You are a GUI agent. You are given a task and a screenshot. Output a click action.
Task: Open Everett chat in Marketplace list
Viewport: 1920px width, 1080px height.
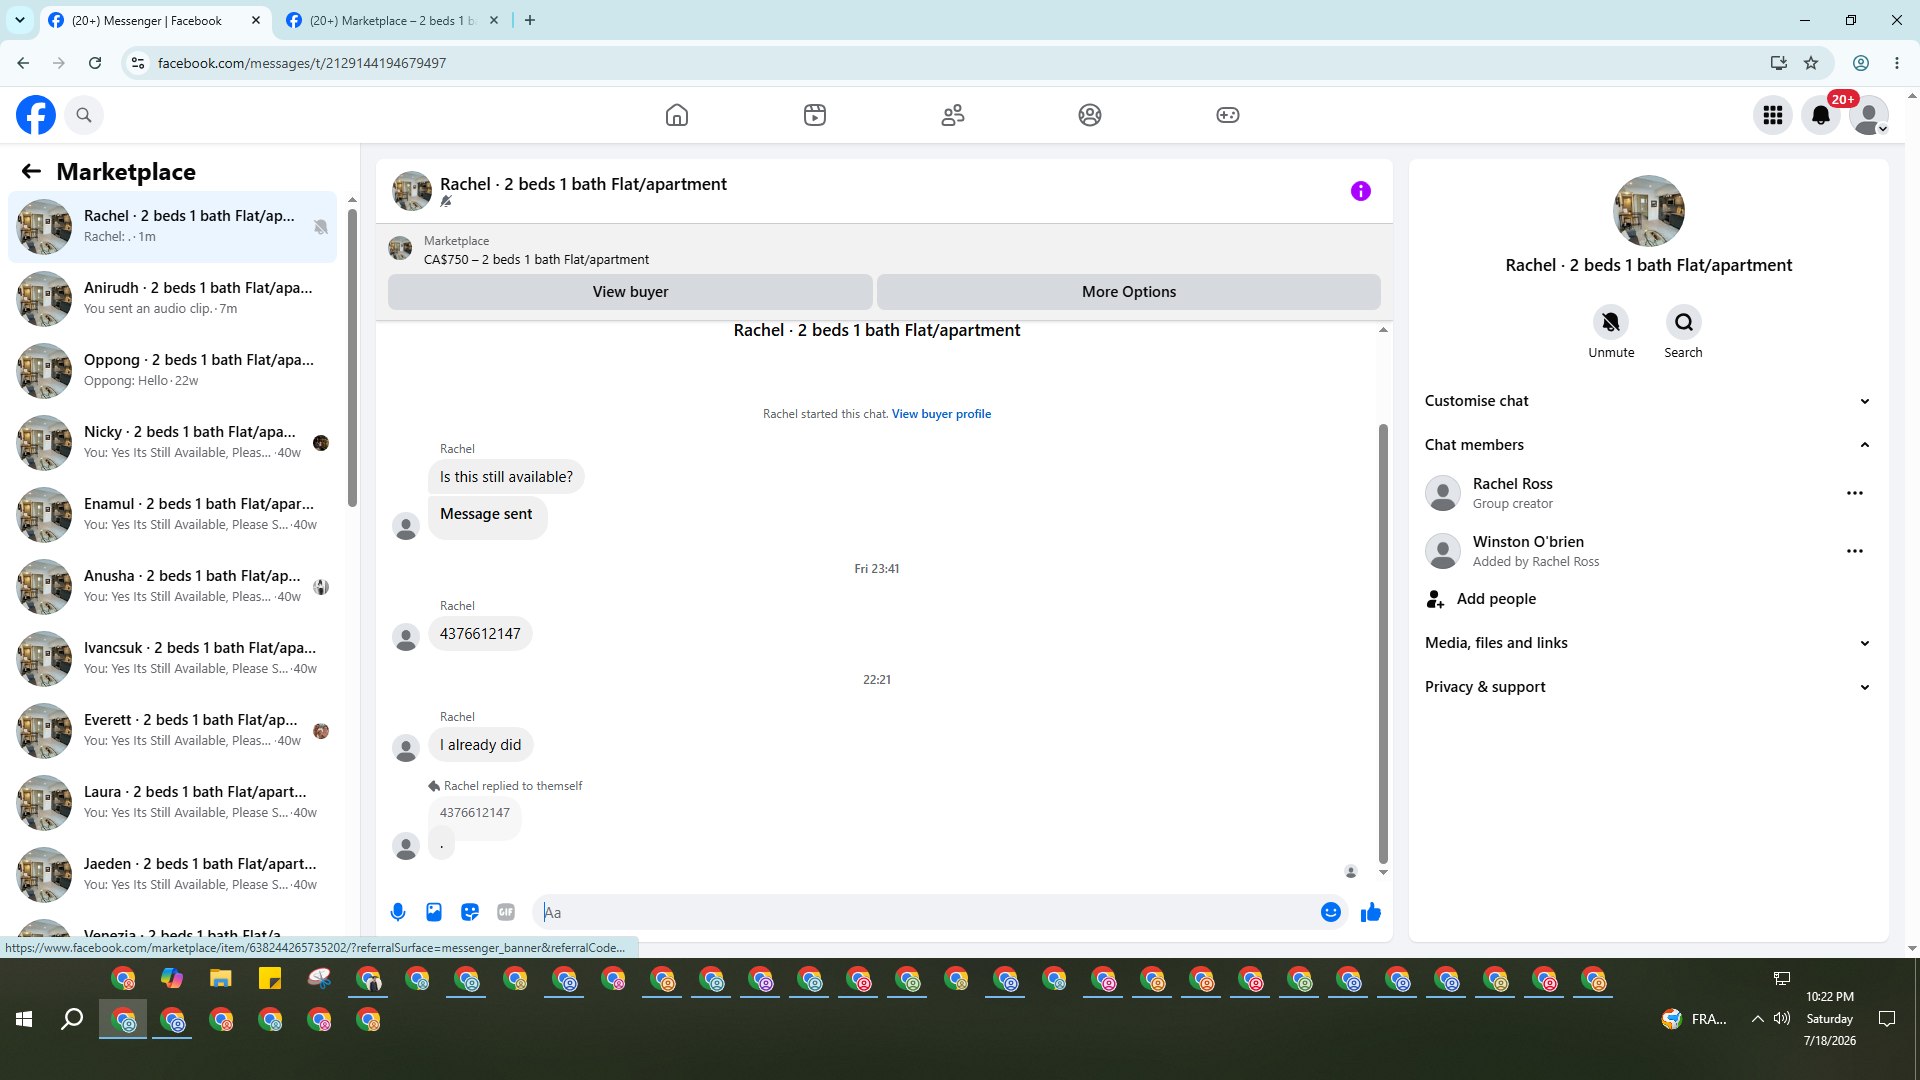173,731
